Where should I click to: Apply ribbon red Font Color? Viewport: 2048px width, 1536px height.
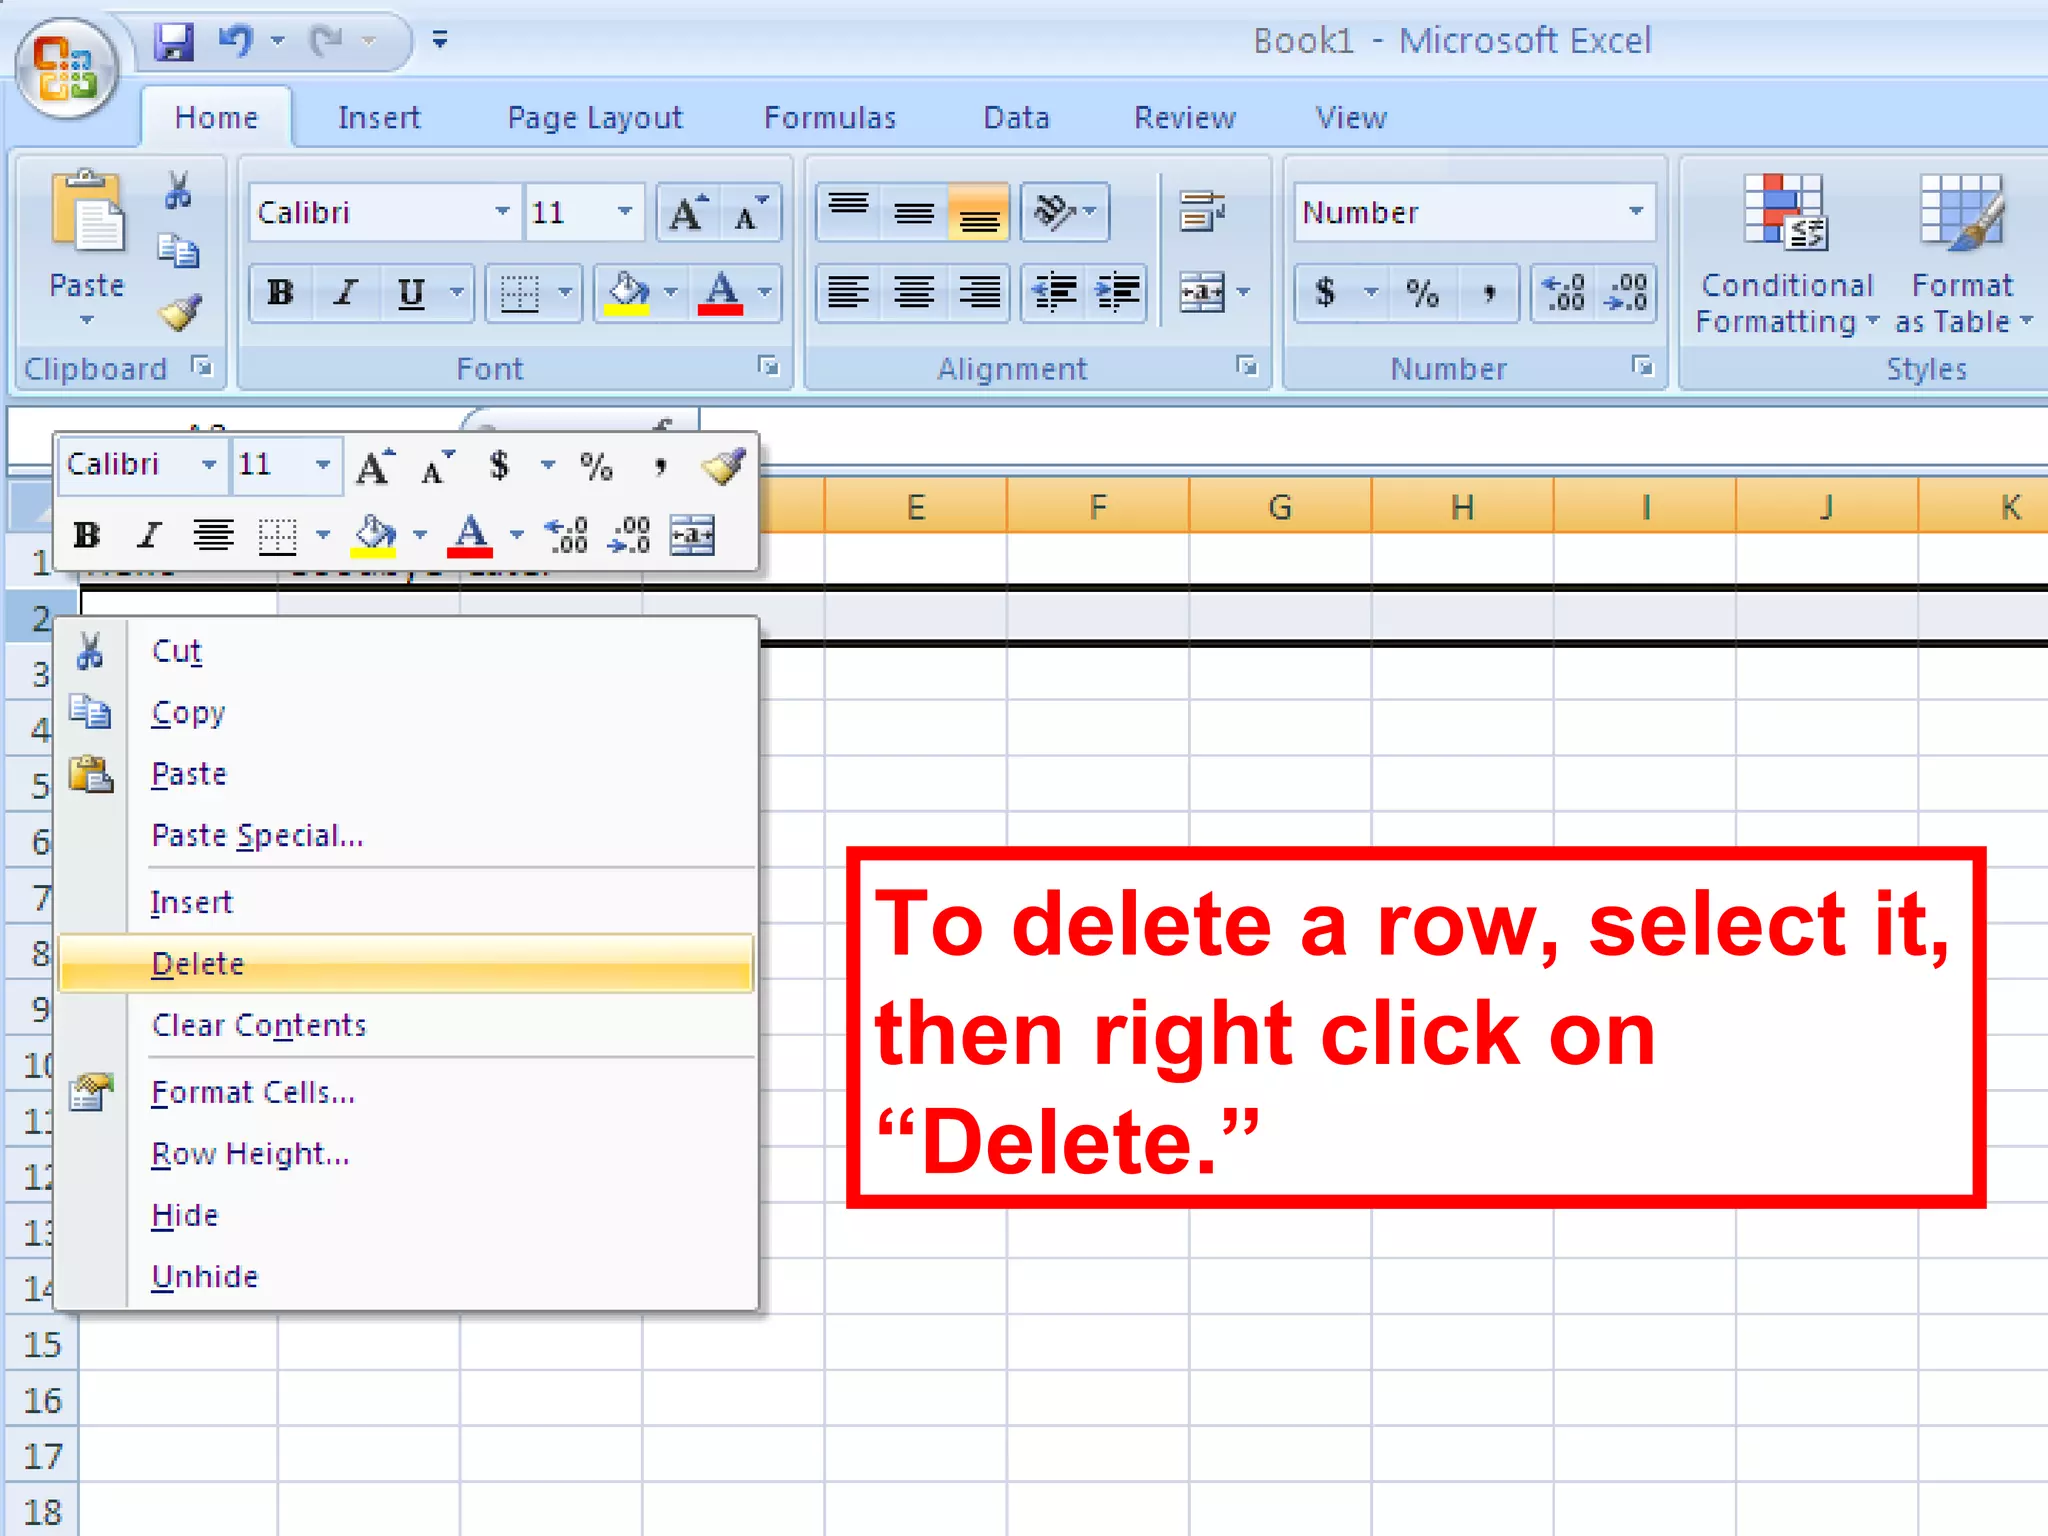pyautogui.click(x=721, y=293)
